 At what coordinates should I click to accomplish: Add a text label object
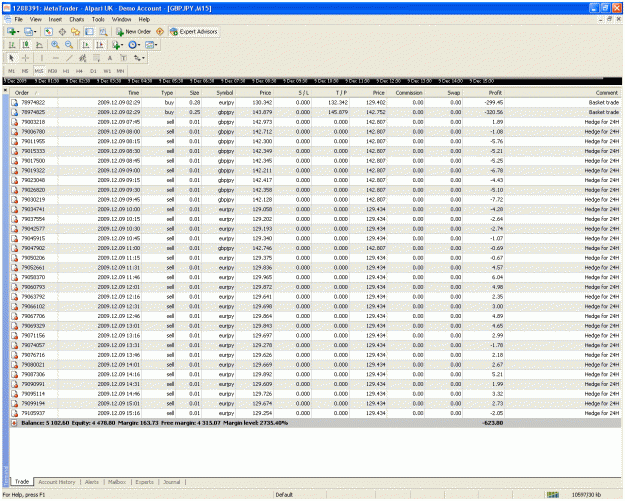pos(124,58)
